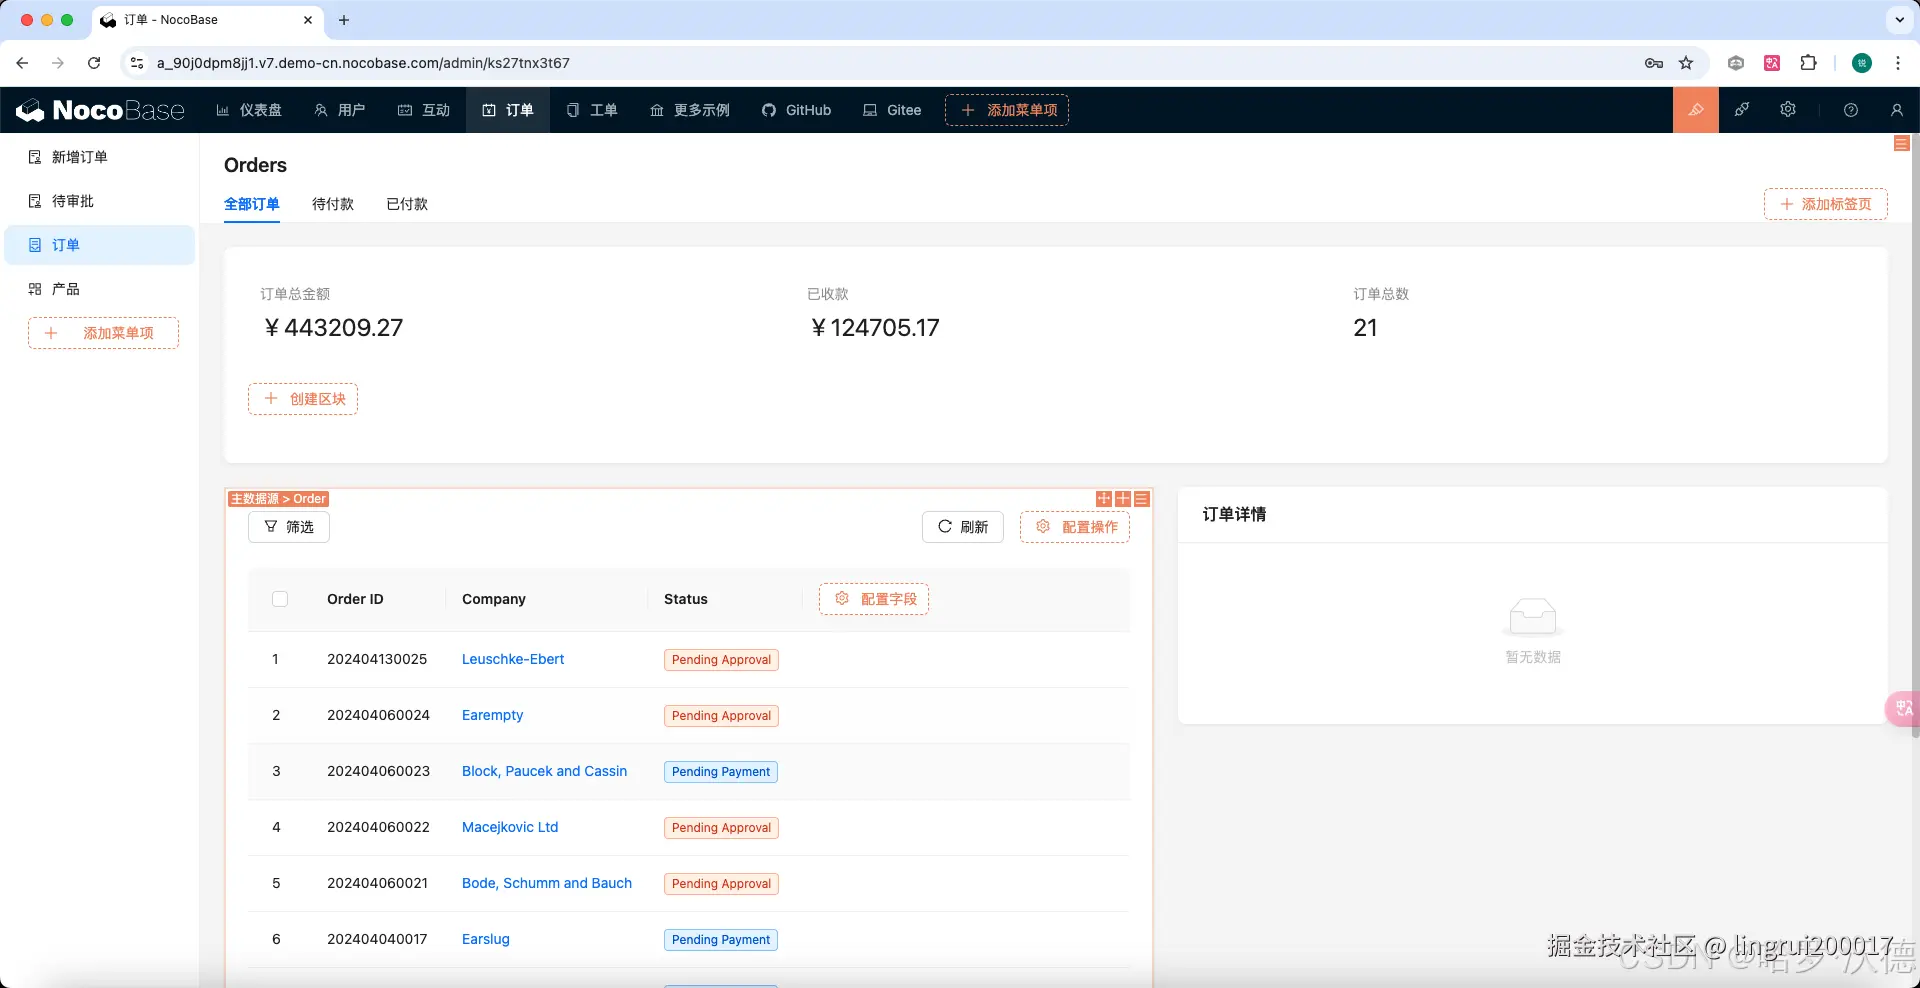The width and height of the screenshot is (1920, 988).
Task: Open the GitHub menu link
Action: (797, 110)
